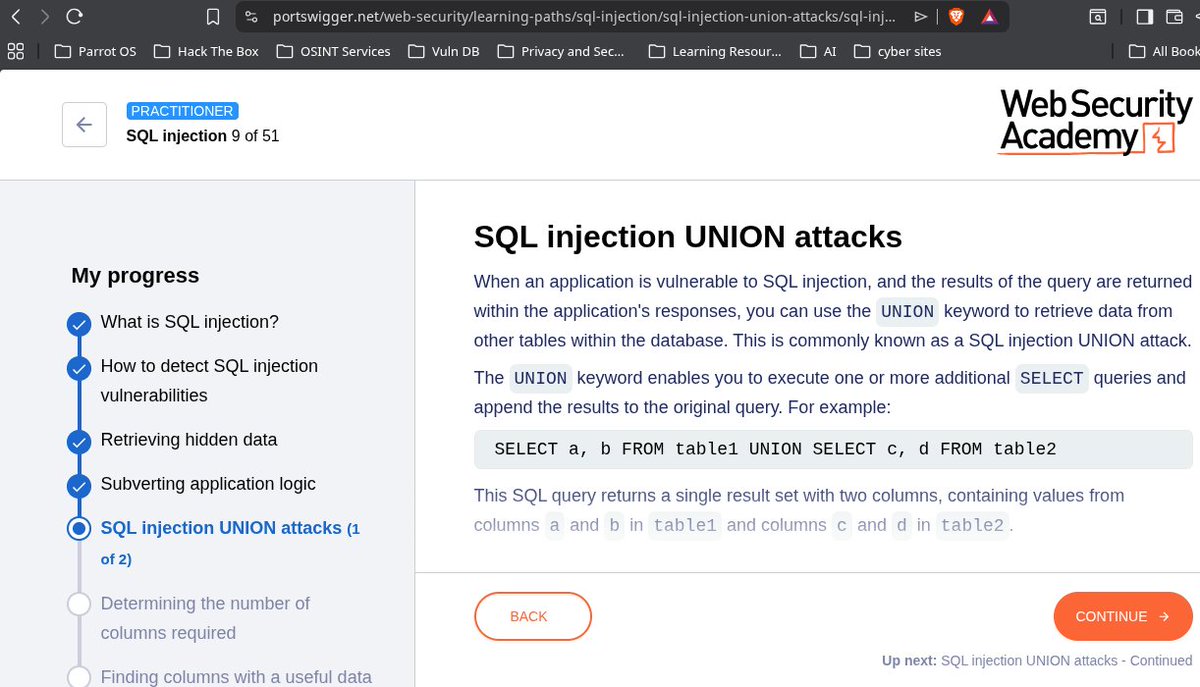
Task: Click checkmark for What is SQL injection?
Action: pos(79,324)
